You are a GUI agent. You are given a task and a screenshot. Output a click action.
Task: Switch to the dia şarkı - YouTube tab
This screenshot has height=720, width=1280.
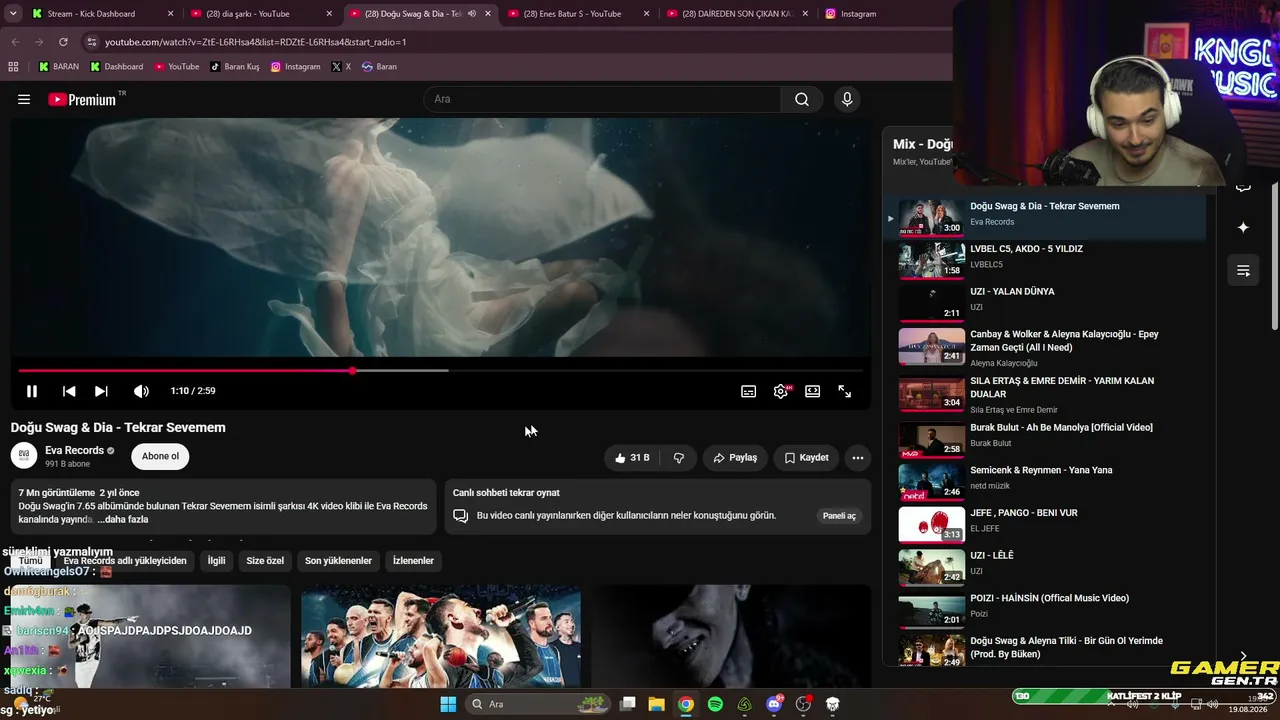tap(260, 14)
